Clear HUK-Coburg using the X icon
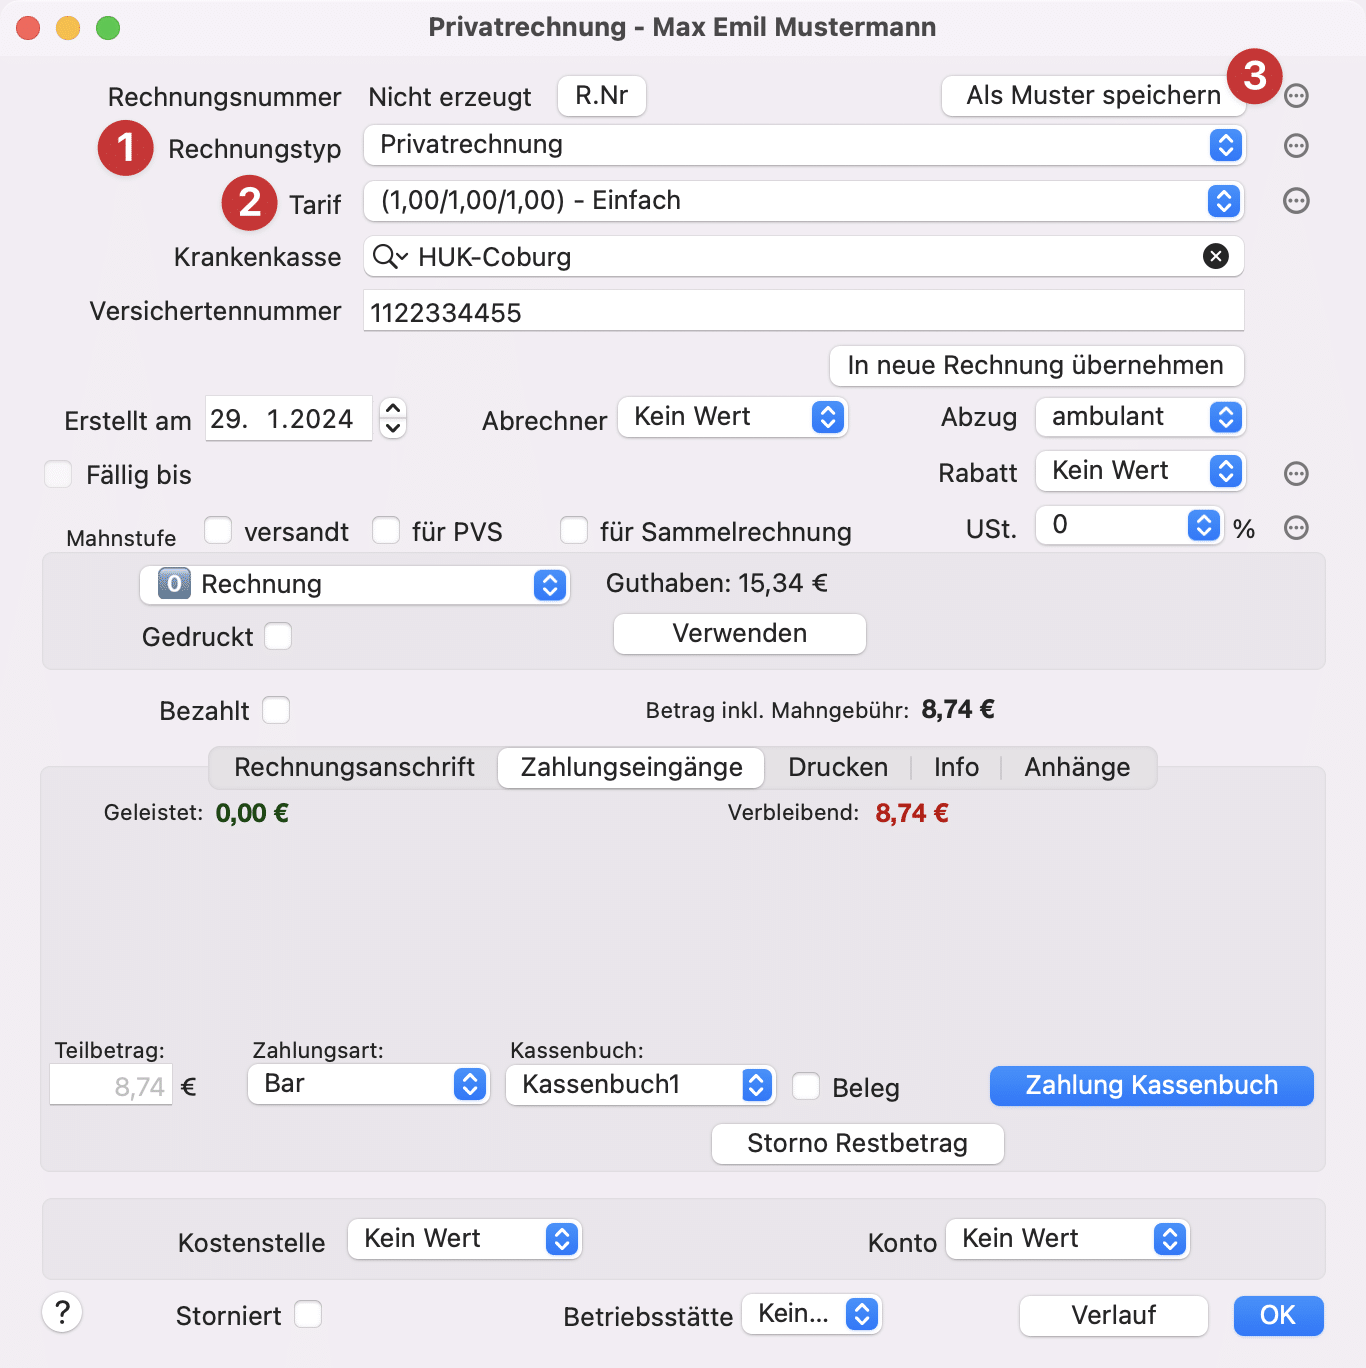Screen dimensions: 1366x1368 point(1216,257)
